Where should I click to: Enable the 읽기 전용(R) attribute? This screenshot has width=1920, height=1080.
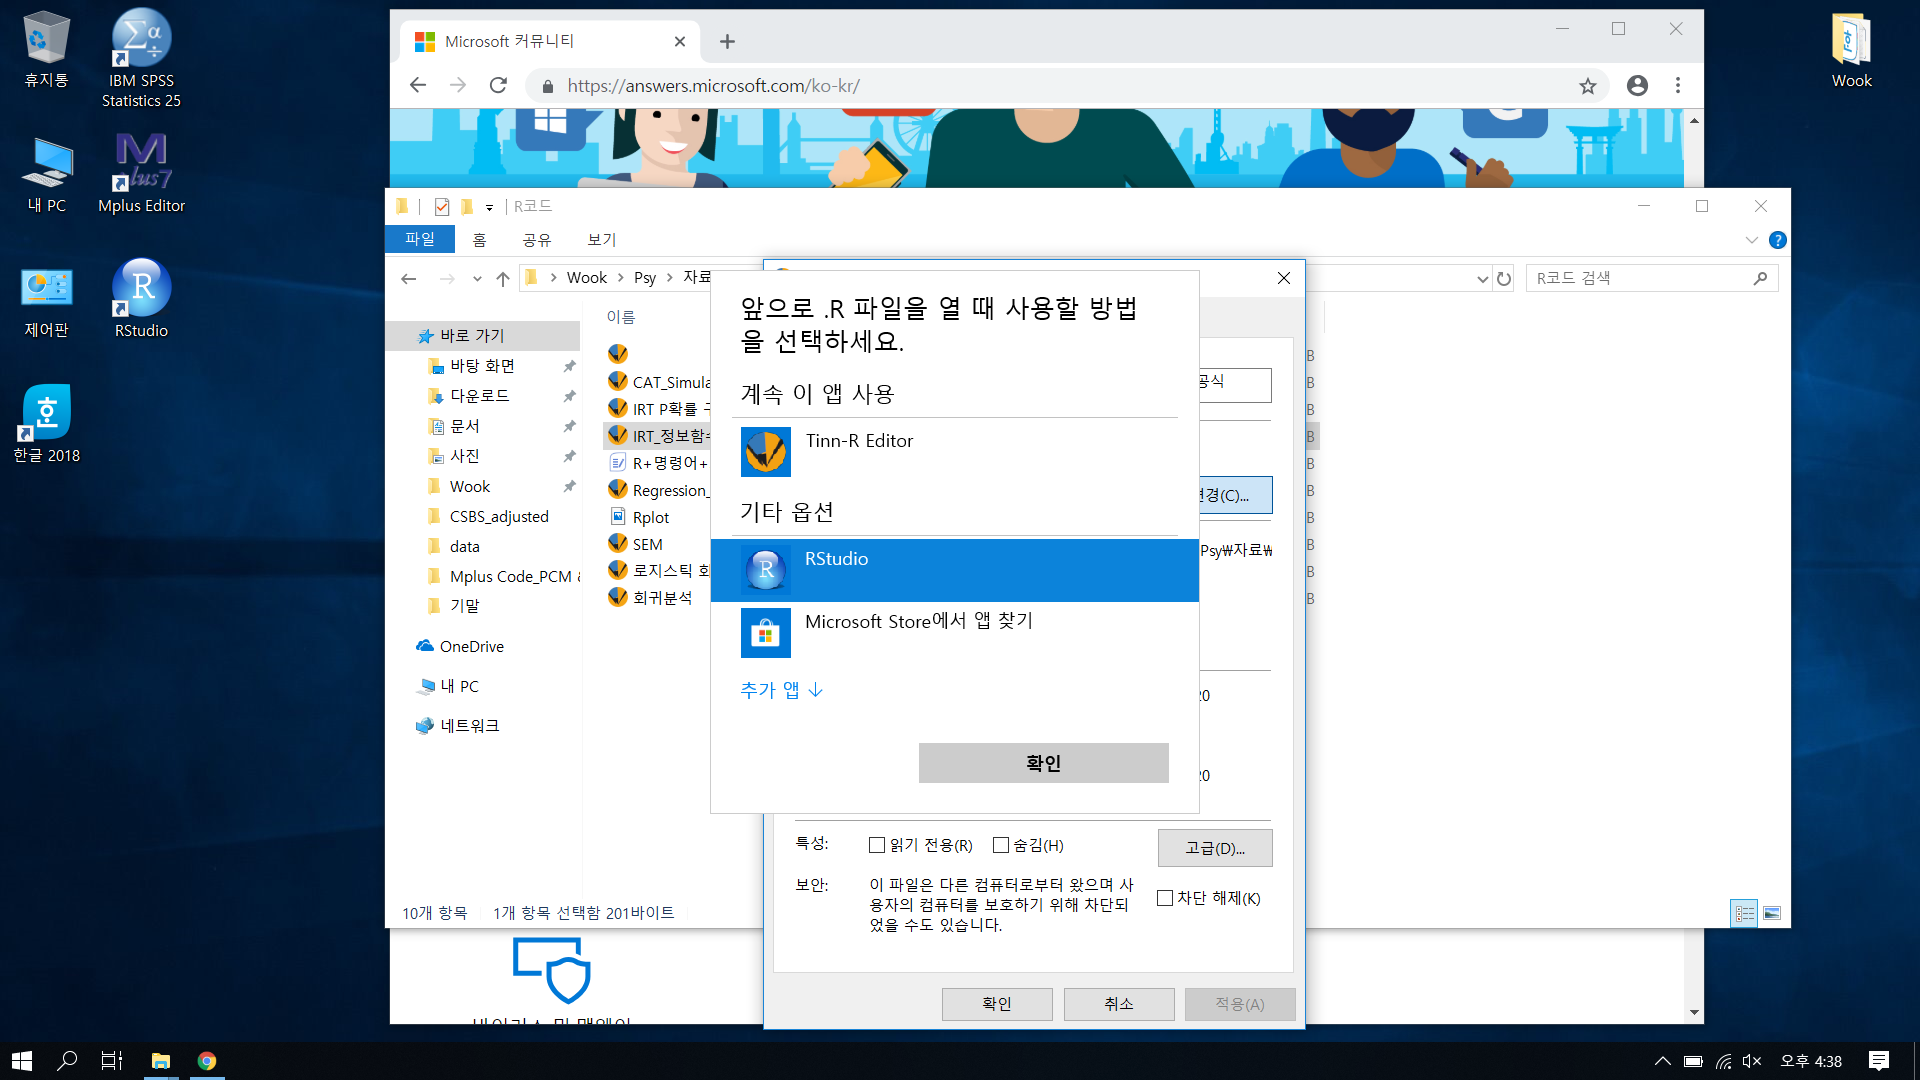point(876,845)
